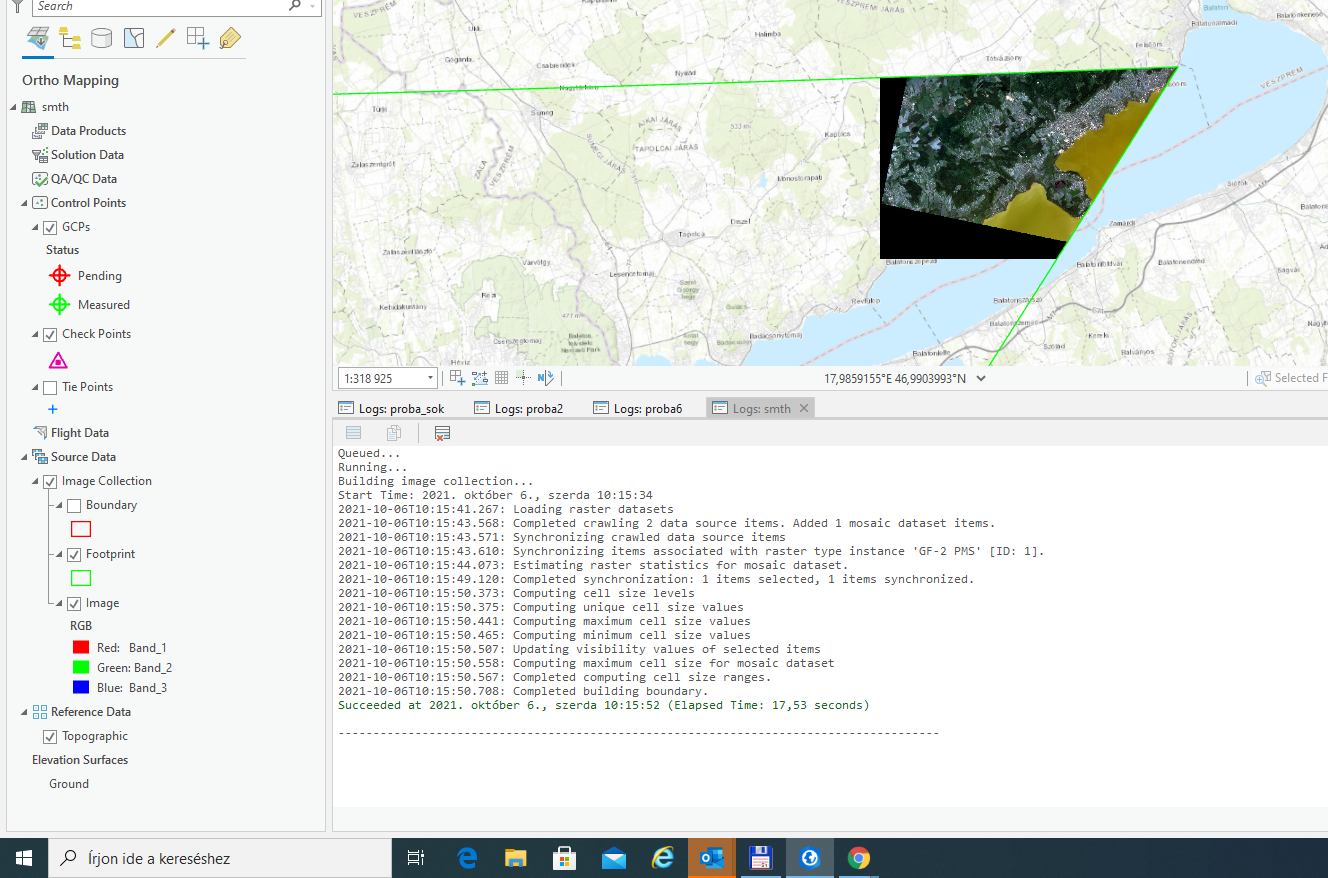Uncheck the Footprint checkbox
Screen dimensions: 1328x878
coord(74,554)
